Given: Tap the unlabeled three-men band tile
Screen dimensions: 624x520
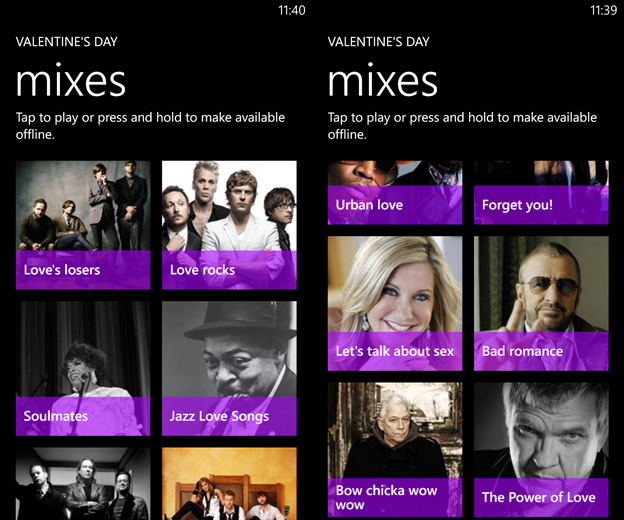Looking at the screenshot, I should coord(83,484).
